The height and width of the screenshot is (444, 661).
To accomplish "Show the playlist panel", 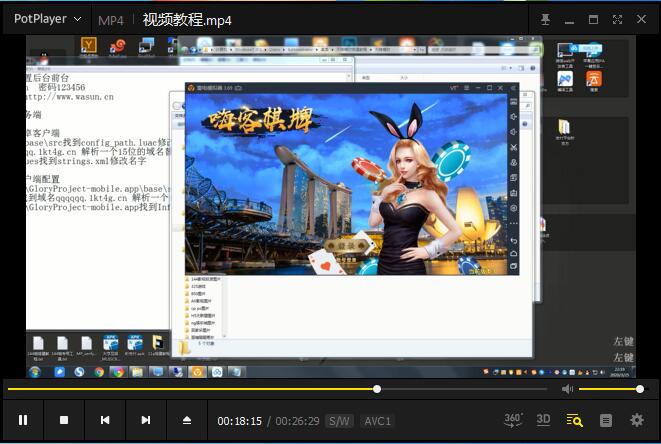I will tap(606, 420).
